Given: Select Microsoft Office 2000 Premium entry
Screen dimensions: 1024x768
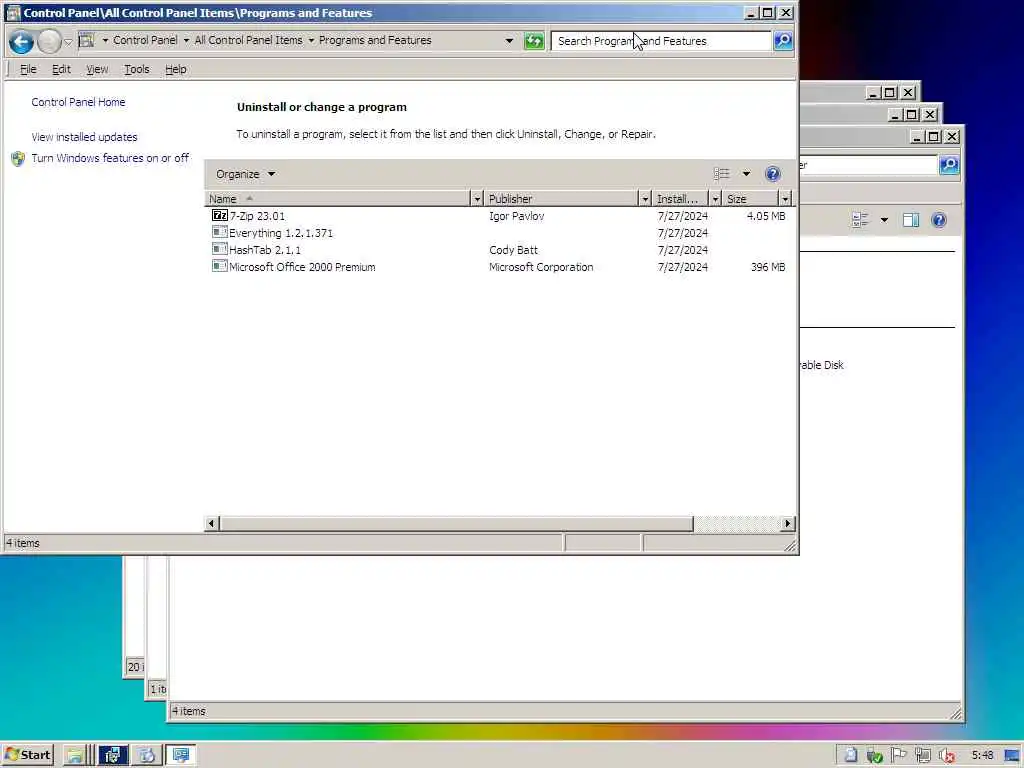Looking at the screenshot, I should (x=302, y=267).
